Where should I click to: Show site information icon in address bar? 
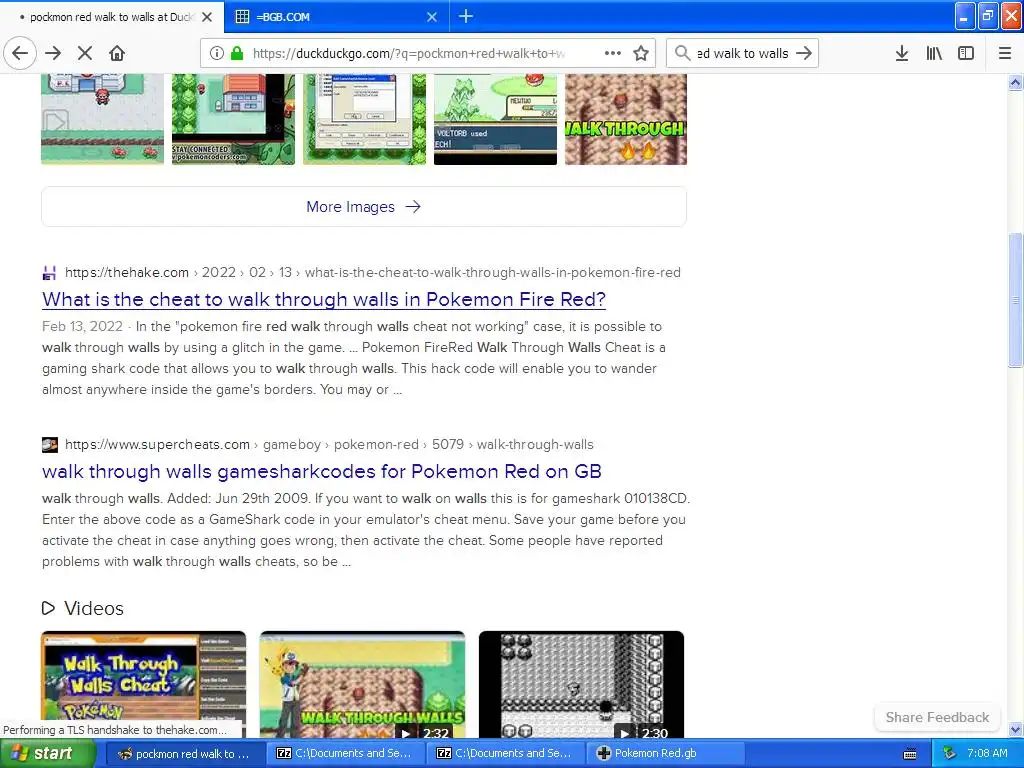point(217,53)
